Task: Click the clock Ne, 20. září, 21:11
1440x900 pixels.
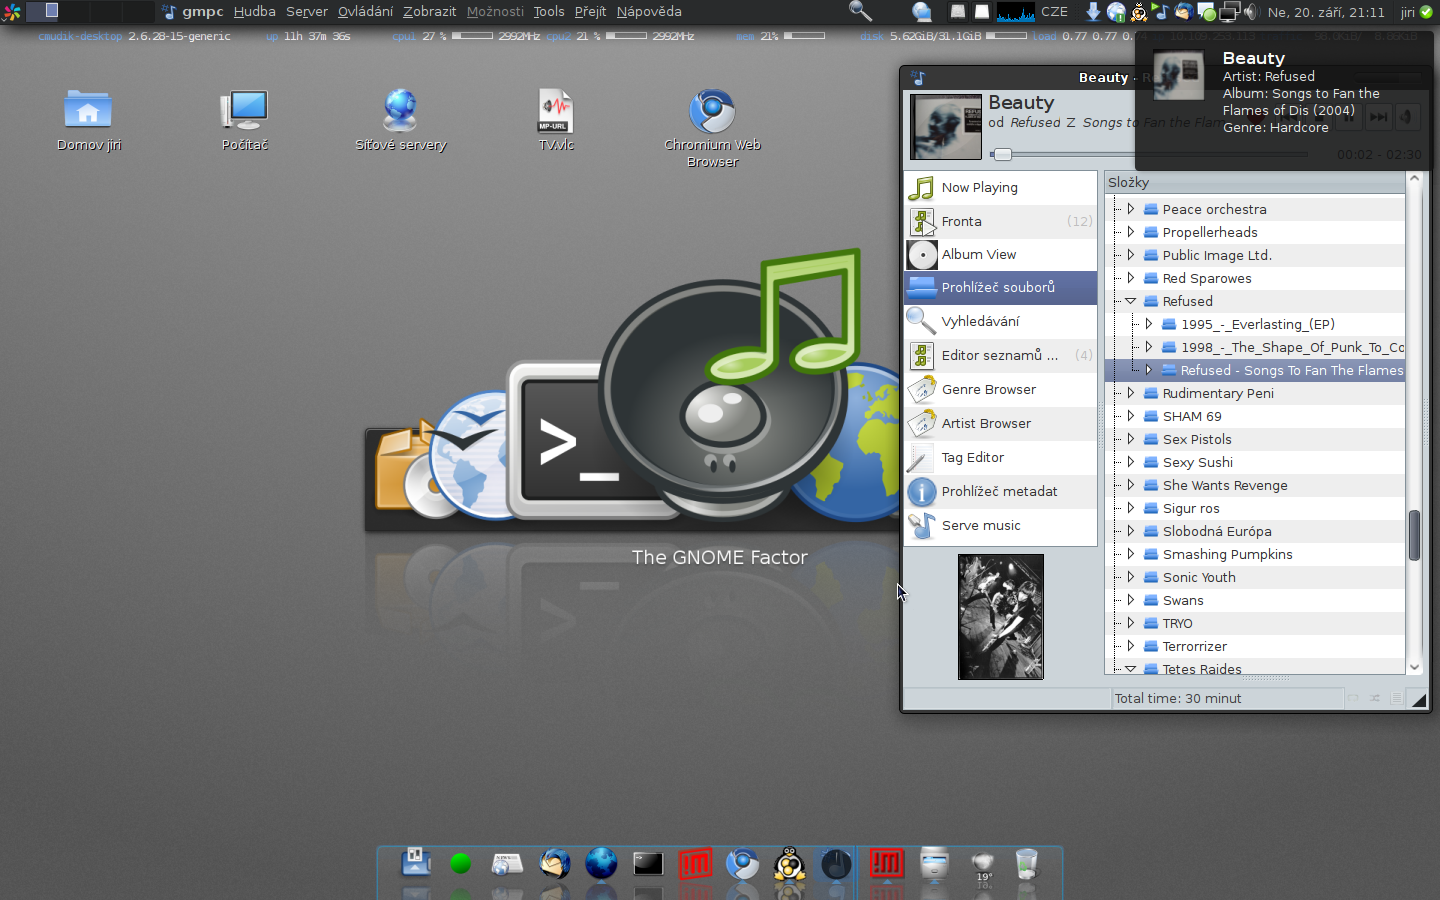Action: pyautogui.click(x=1326, y=12)
